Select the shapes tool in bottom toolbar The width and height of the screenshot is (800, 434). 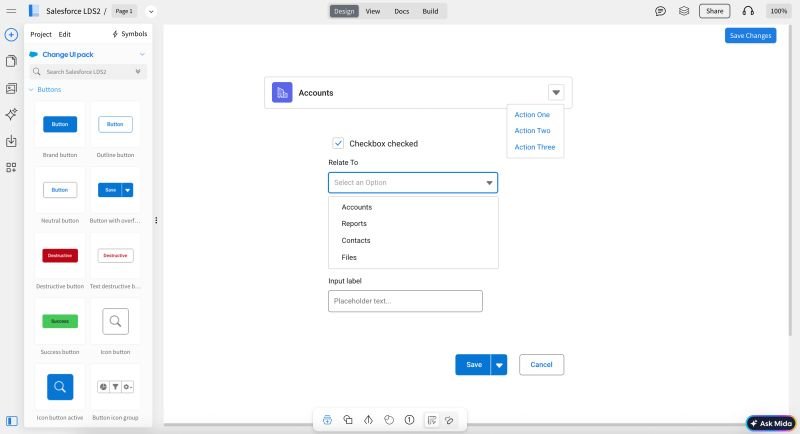pyautogui.click(x=348, y=420)
